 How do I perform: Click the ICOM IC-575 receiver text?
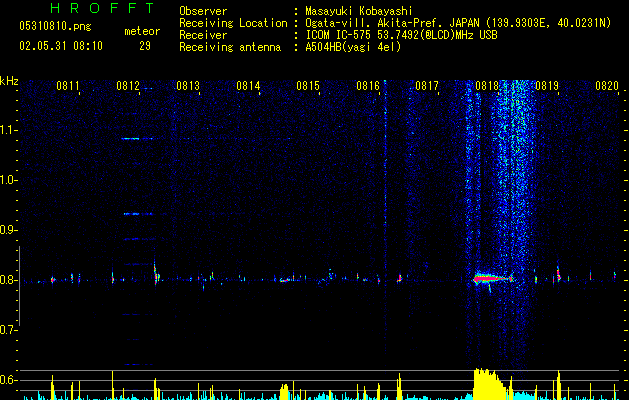click(x=401, y=35)
